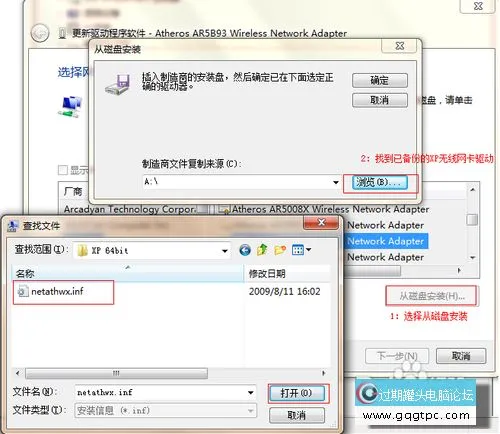Cancel the Update Driver wizard
The image size is (500, 434).
pos(461,356)
